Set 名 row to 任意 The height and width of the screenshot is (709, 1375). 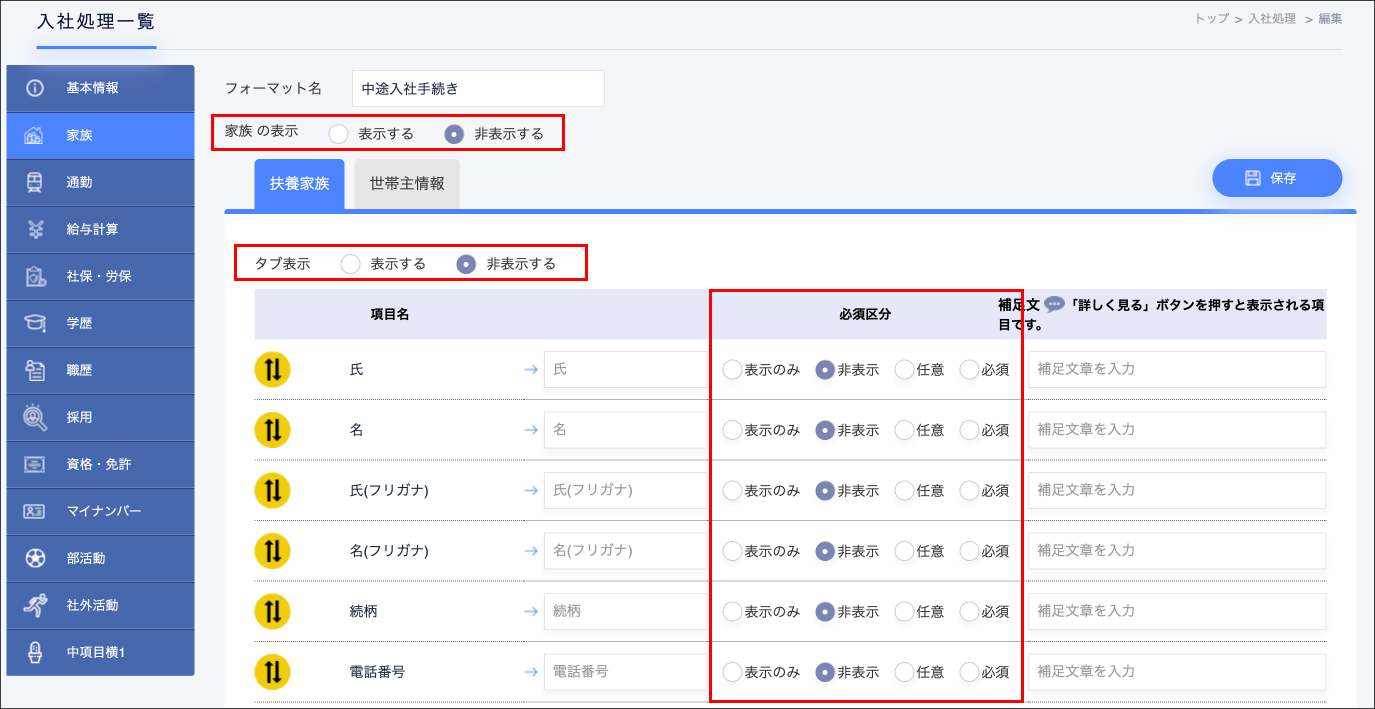click(x=904, y=430)
